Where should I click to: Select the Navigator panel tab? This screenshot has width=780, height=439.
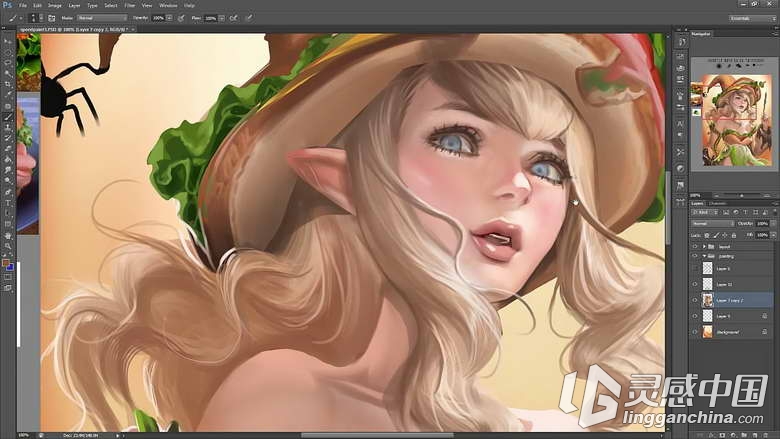[701, 34]
